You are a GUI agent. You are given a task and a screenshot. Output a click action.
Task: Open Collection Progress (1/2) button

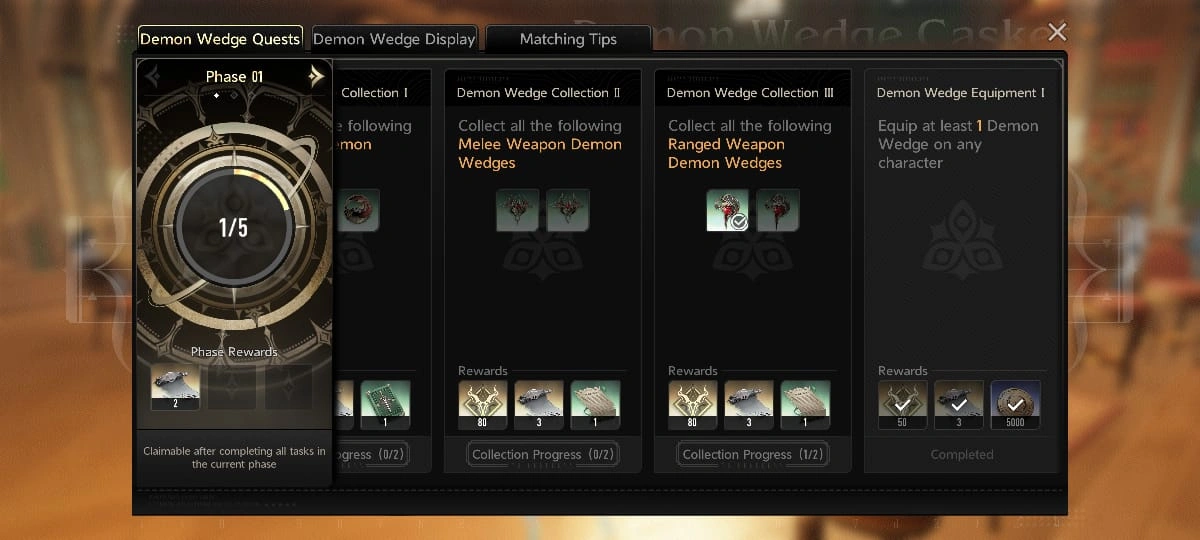pyautogui.click(x=753, y=454)
